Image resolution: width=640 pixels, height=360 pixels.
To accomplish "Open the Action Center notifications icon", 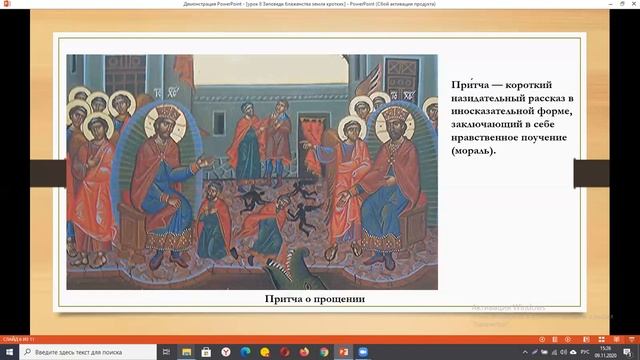I will (x=627, y=352).
